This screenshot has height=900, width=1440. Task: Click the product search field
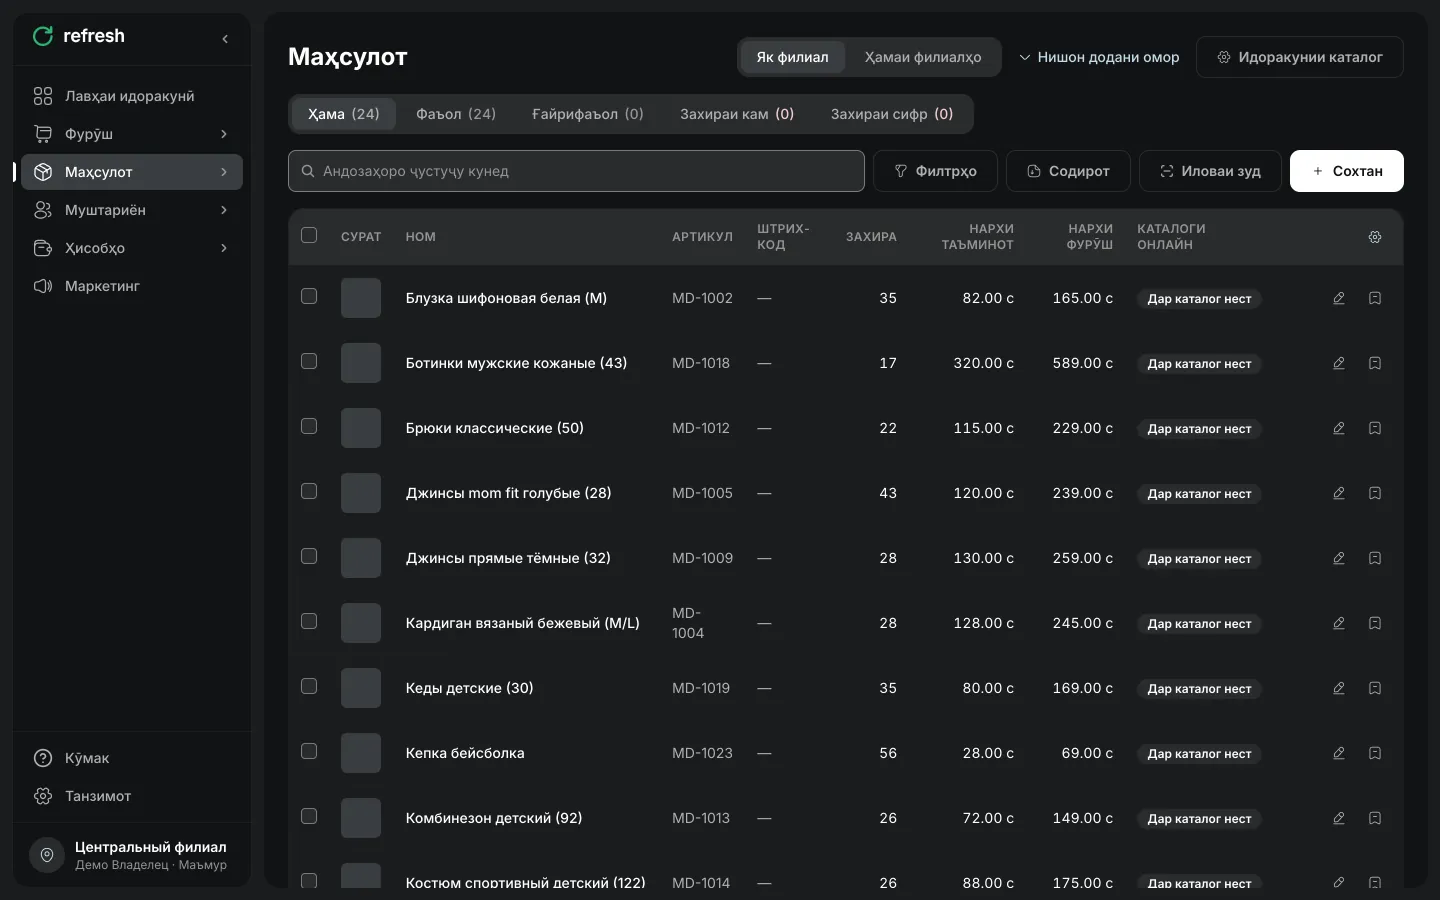coord(576,171)
